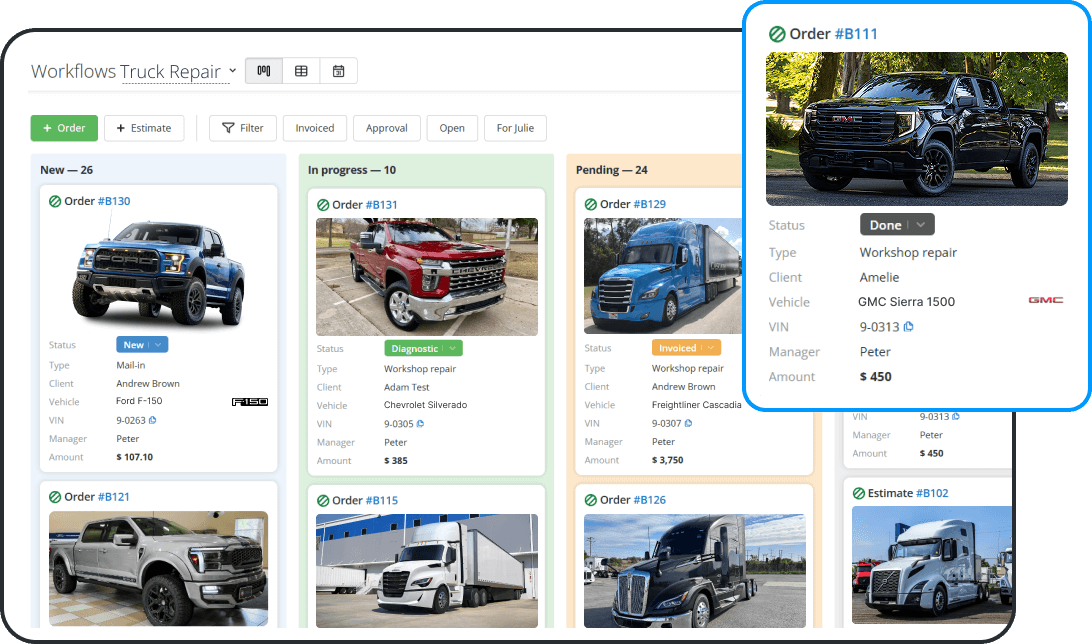Switch to table view
1092x644 pixels.
[x=301, y=70]
